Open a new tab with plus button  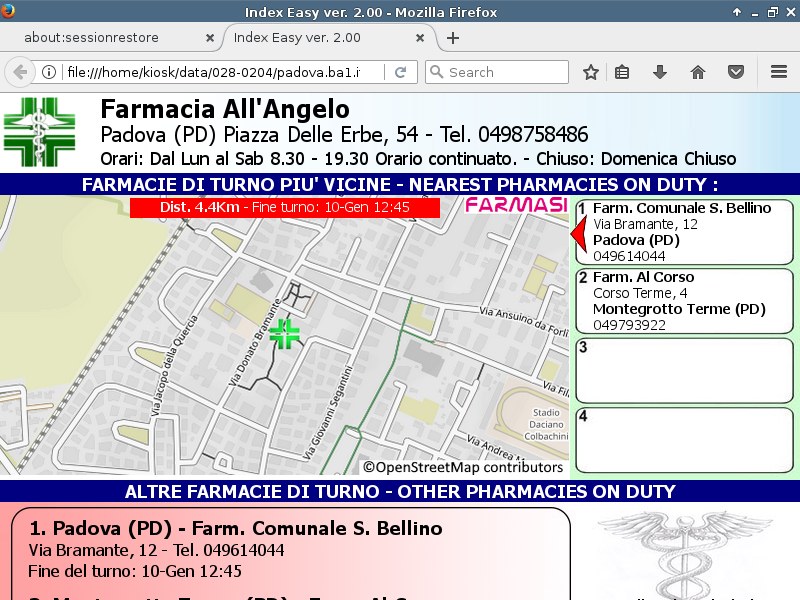(x=453, y=38)
